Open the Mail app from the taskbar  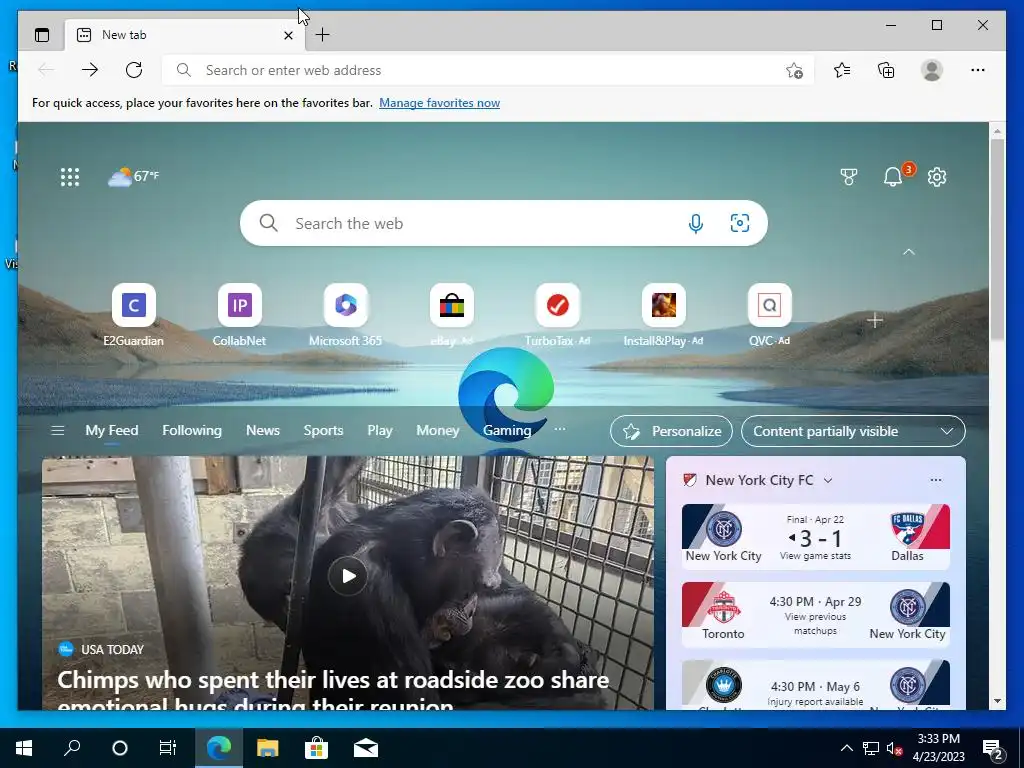click(366, 748)
